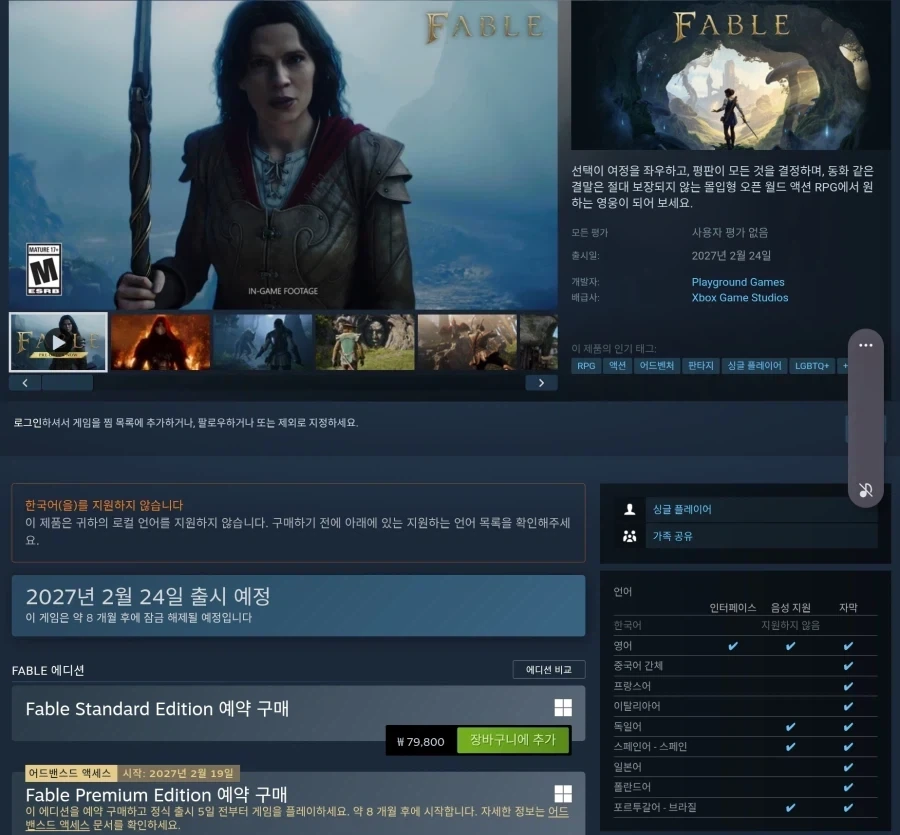900x835 pixels.
Task: Select the 판타지 tag
Action: [x=700, y=366]
